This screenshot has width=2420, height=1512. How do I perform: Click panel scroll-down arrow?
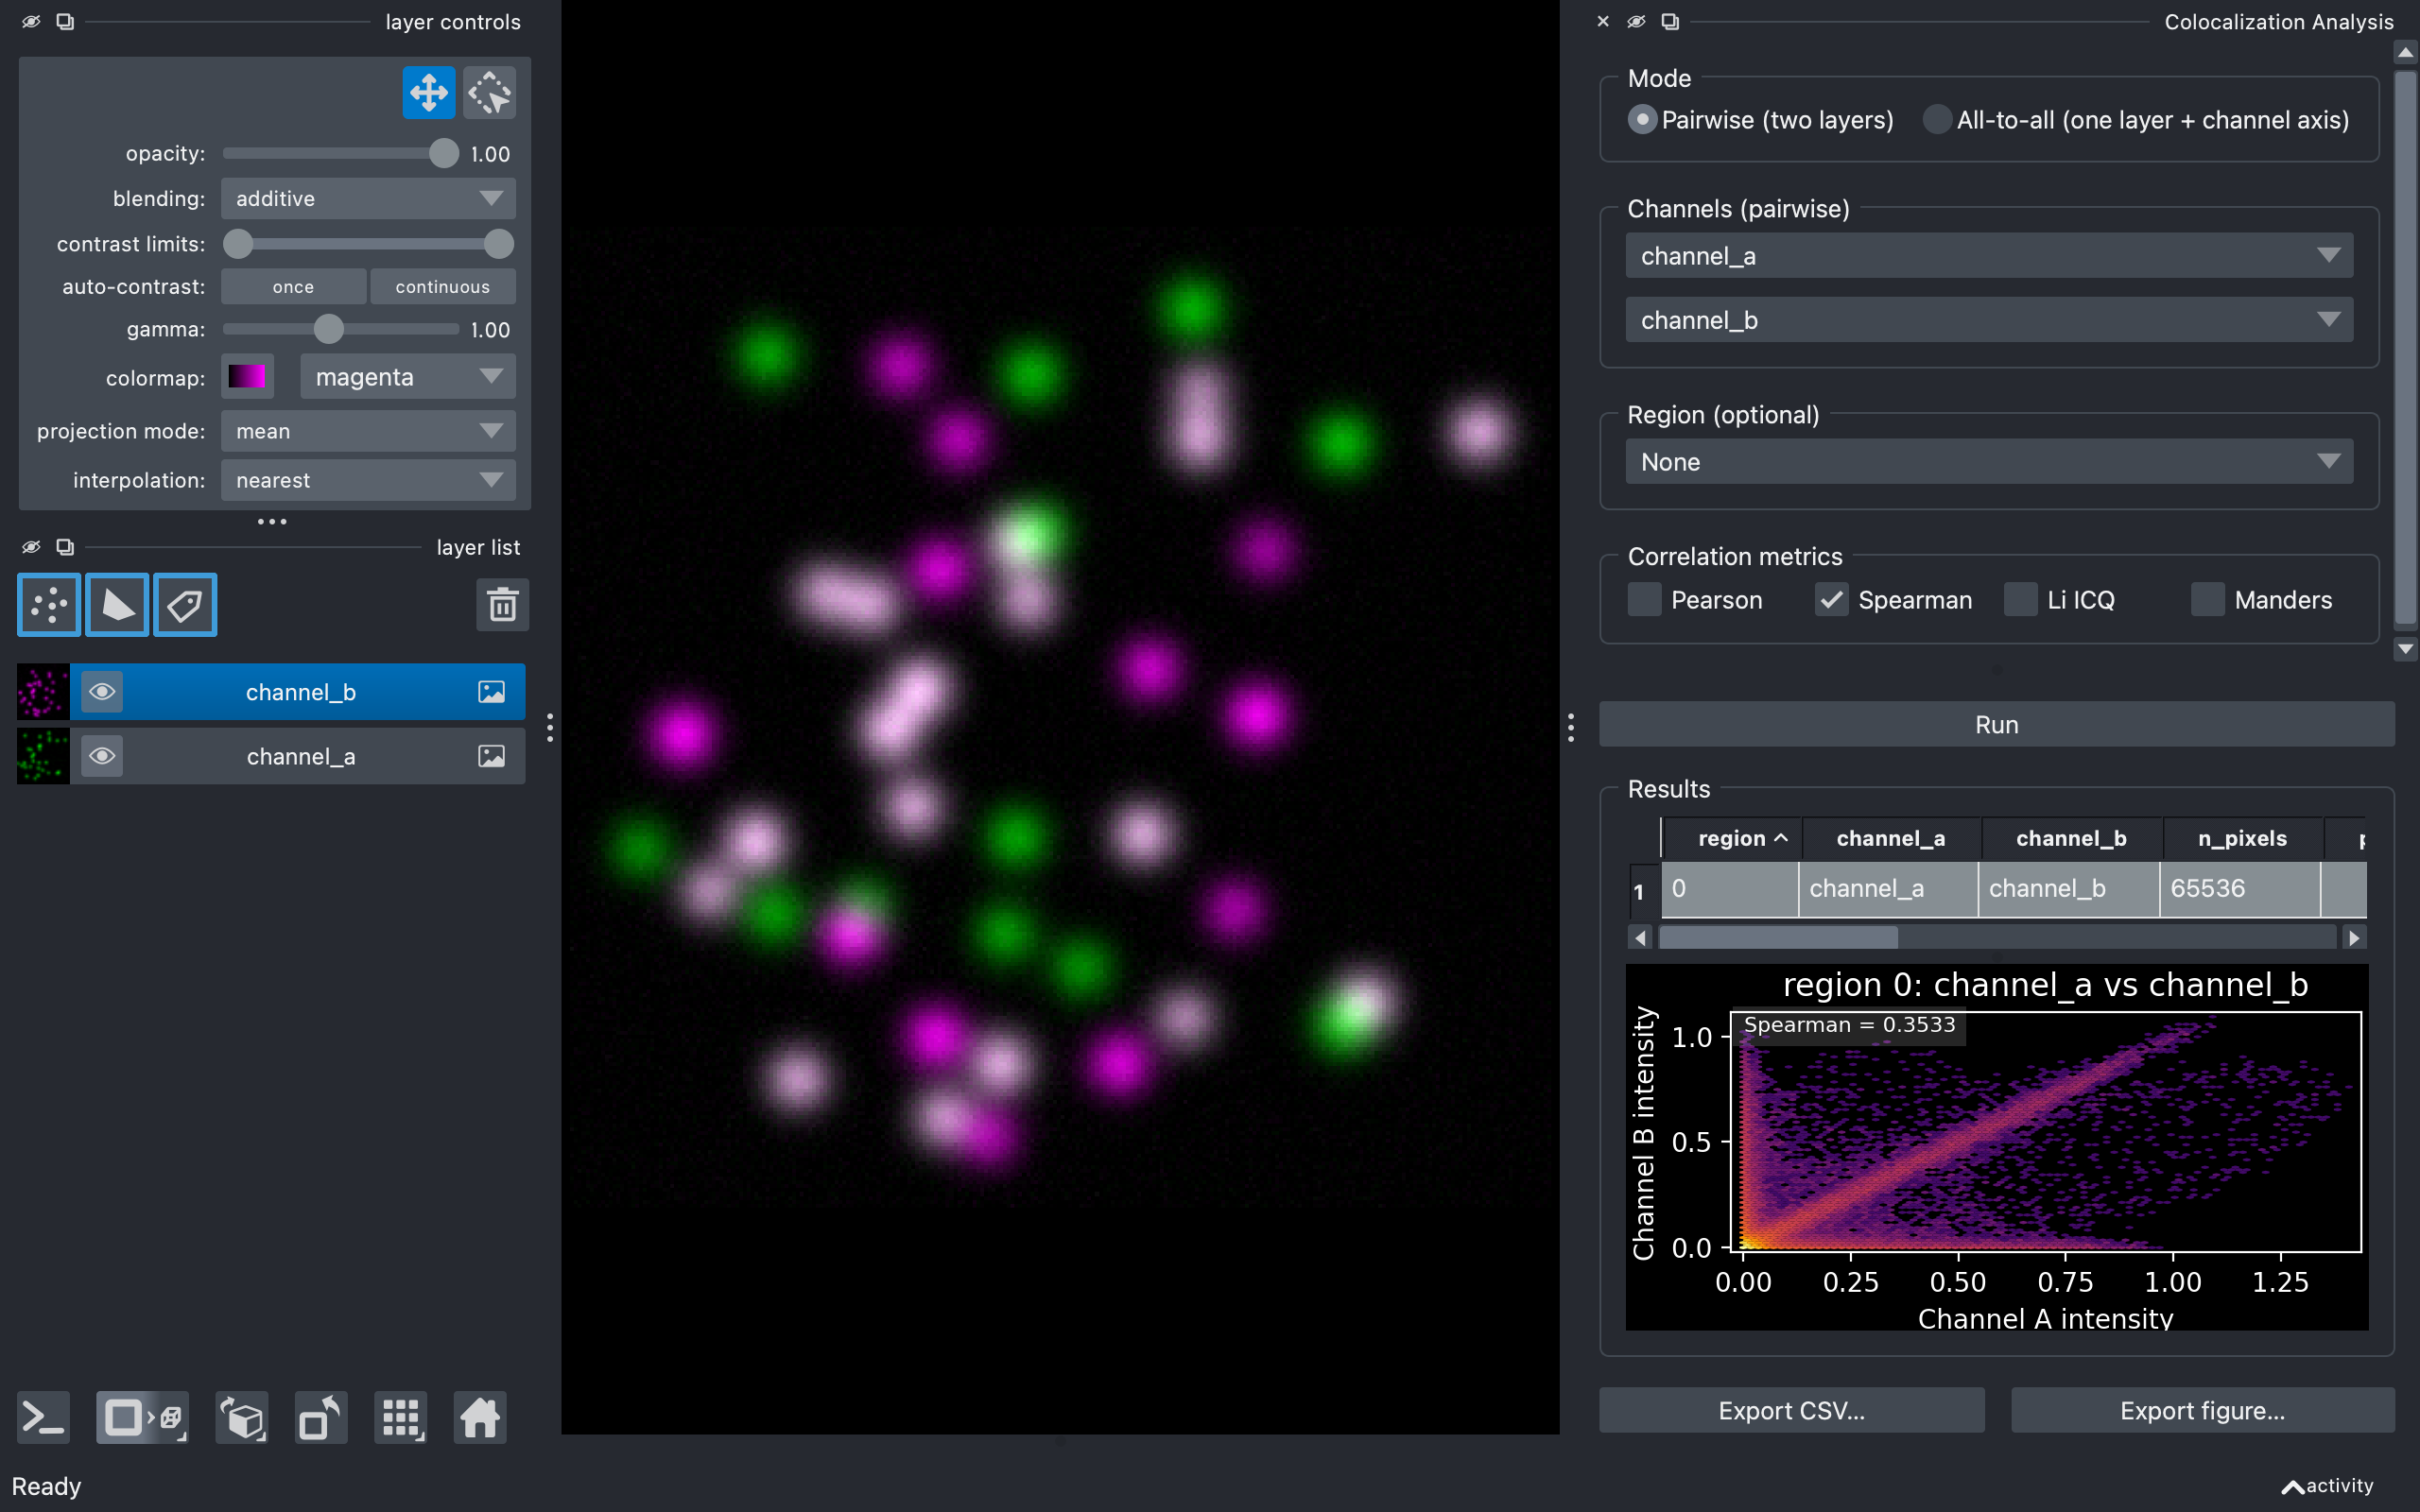2406,649
